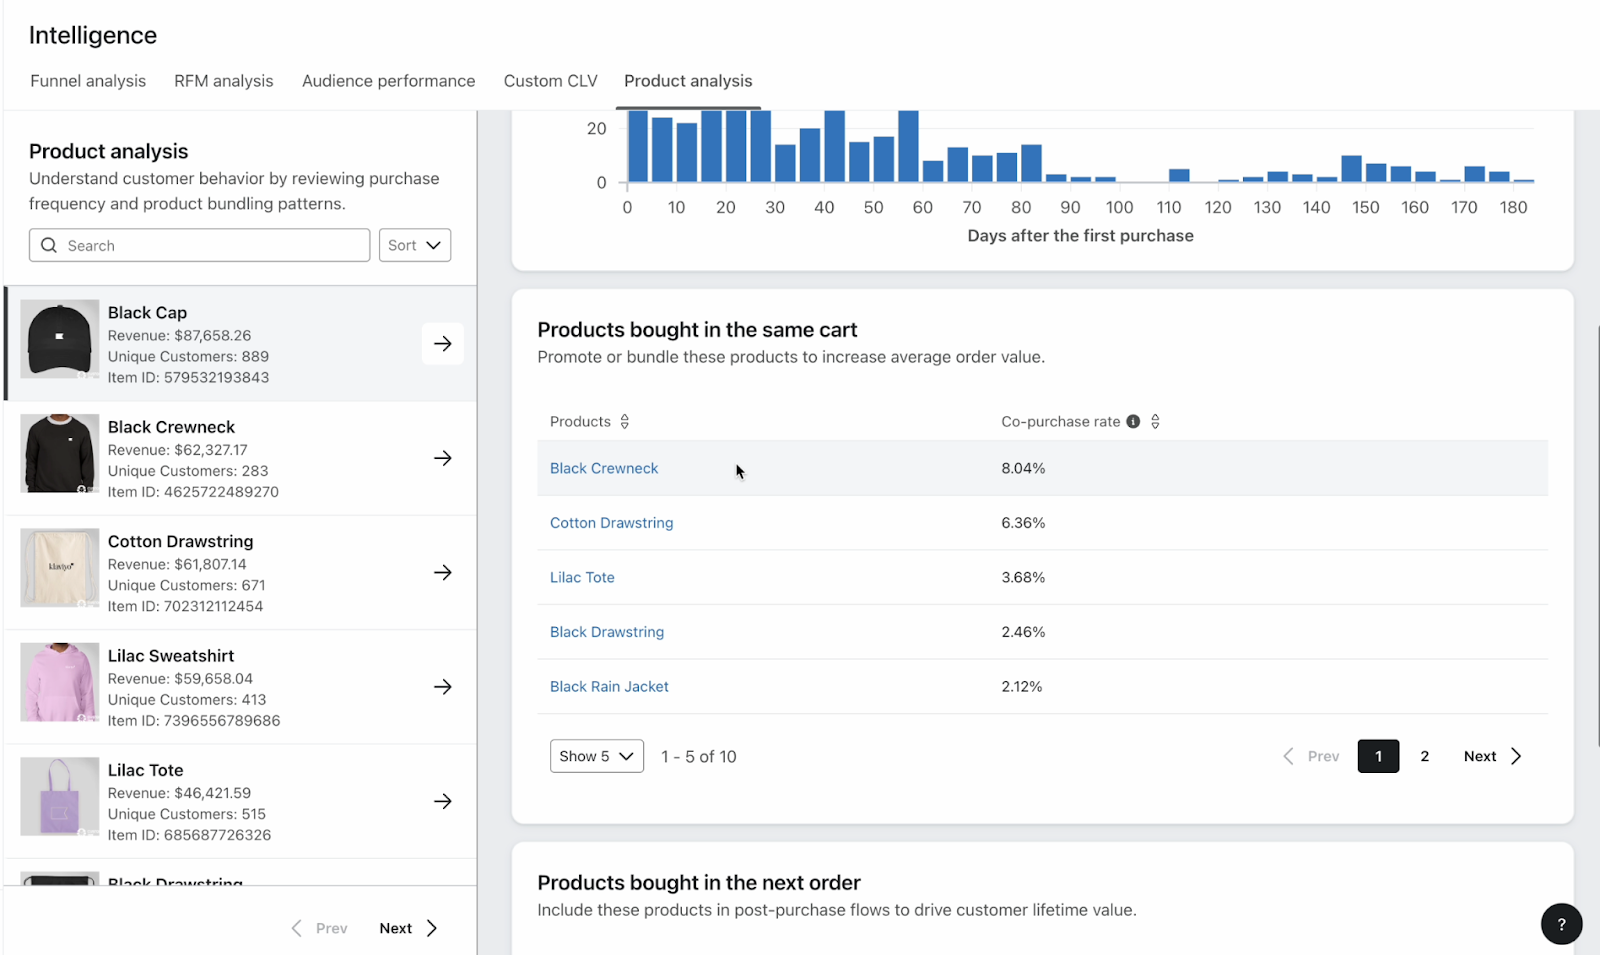Open the Black Rain Jacket link

point(609,687)
